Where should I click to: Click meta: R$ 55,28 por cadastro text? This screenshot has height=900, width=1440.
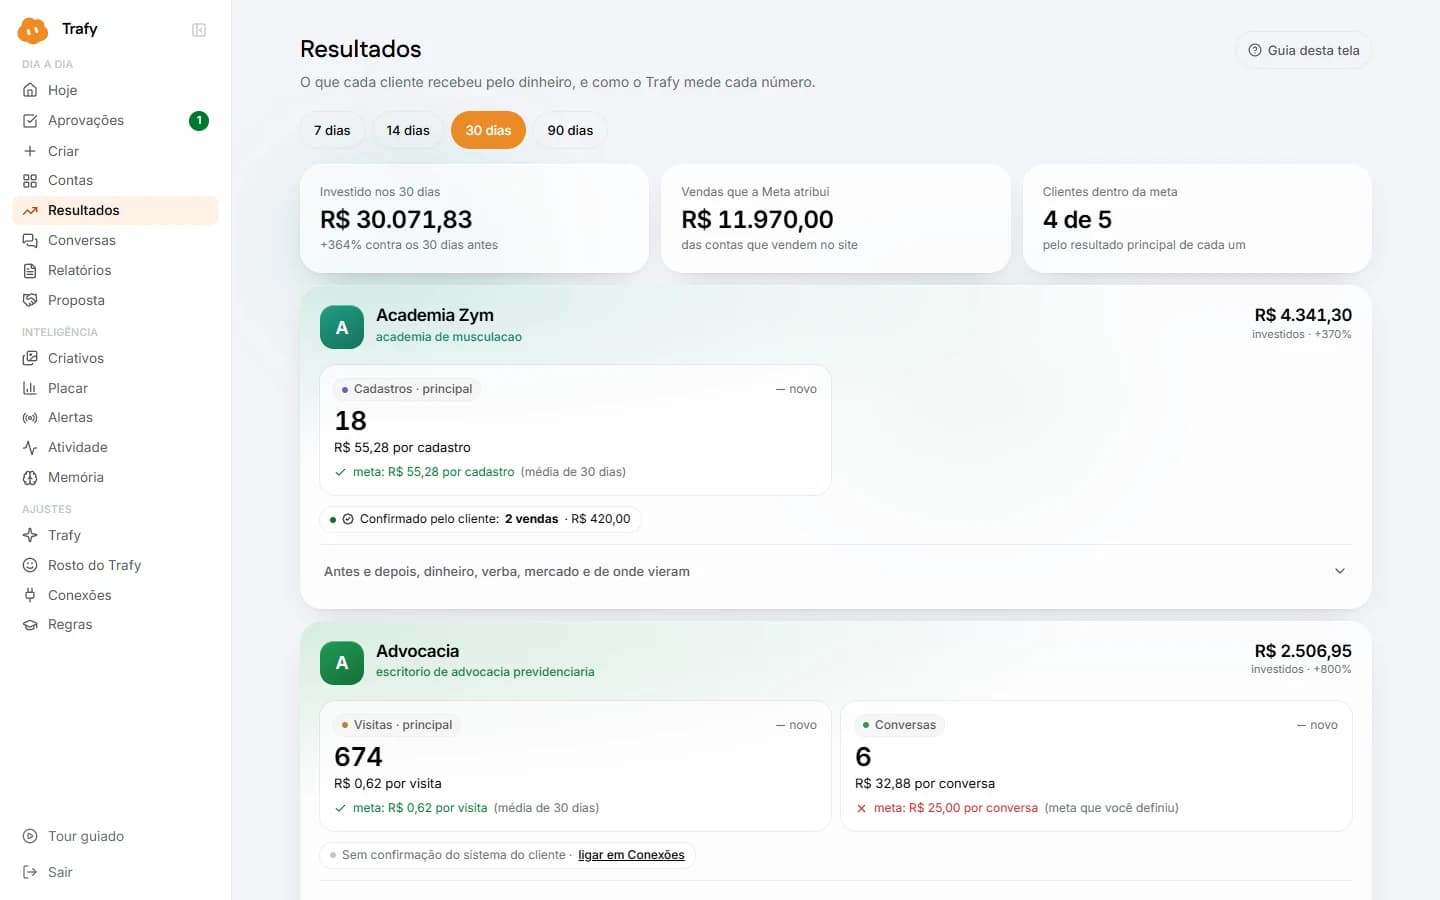433,472
